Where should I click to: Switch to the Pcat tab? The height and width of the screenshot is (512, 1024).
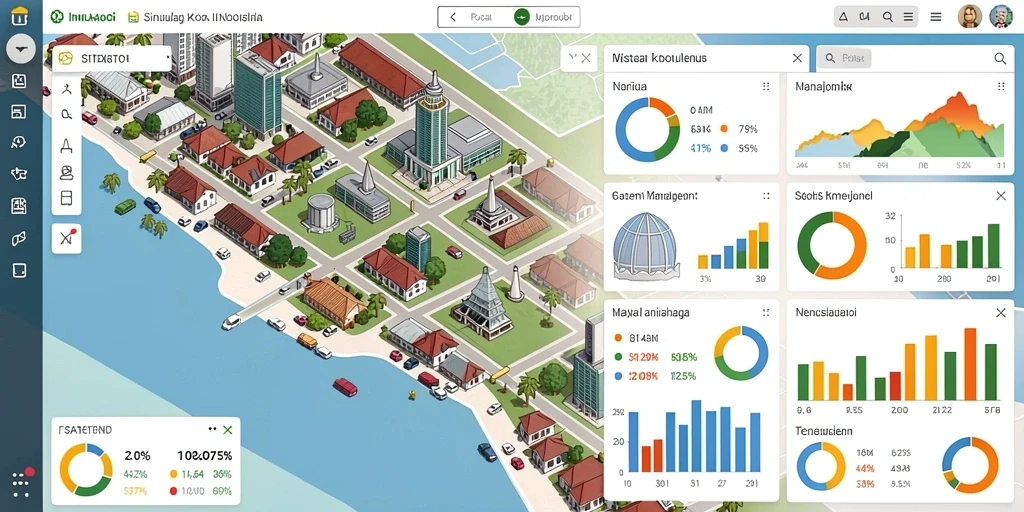point(481,18)
